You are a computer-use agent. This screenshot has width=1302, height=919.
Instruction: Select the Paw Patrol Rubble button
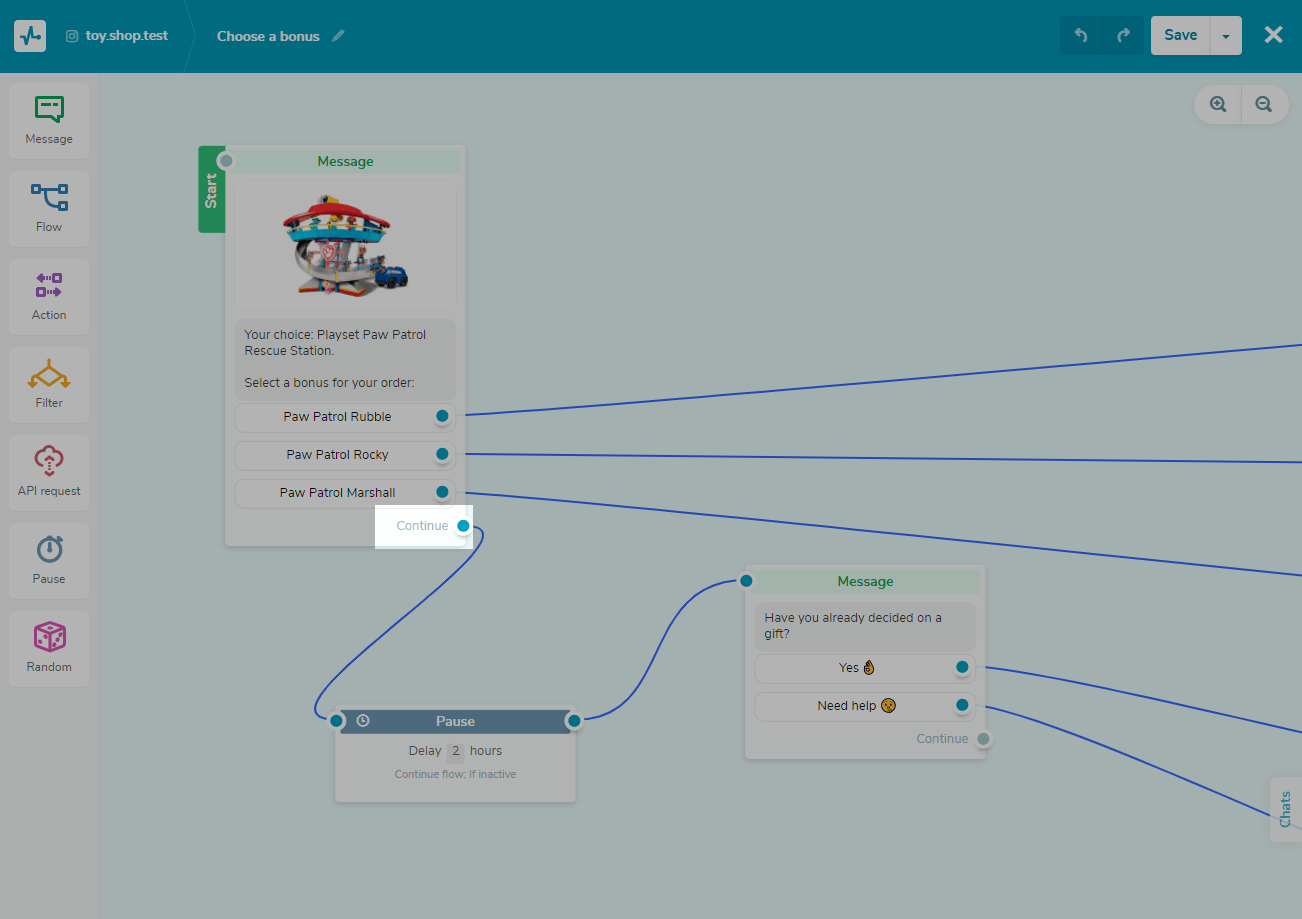tap(337, 417)
